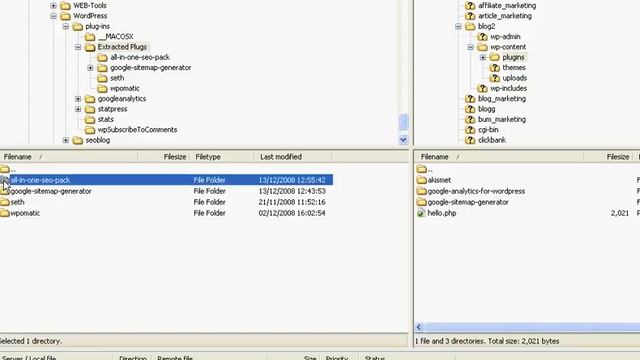This screenshot has height=360, width=640.
Task: Click the affiliate_marketing unknown-folder icon
Action: click(x=470, y=6)
